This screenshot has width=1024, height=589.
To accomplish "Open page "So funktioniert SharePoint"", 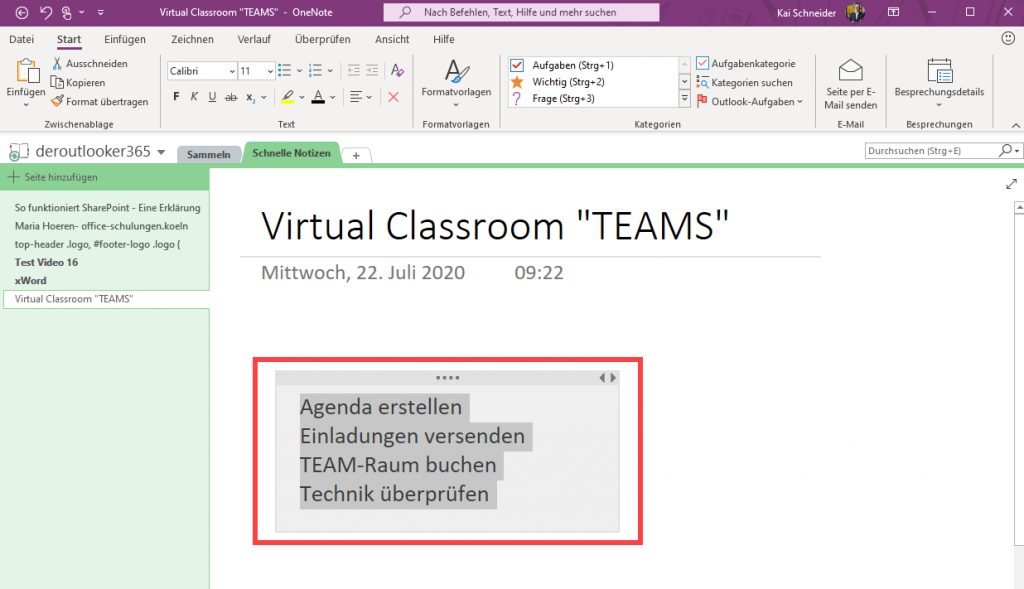I will pyautogui.click(x=107, y=208).
